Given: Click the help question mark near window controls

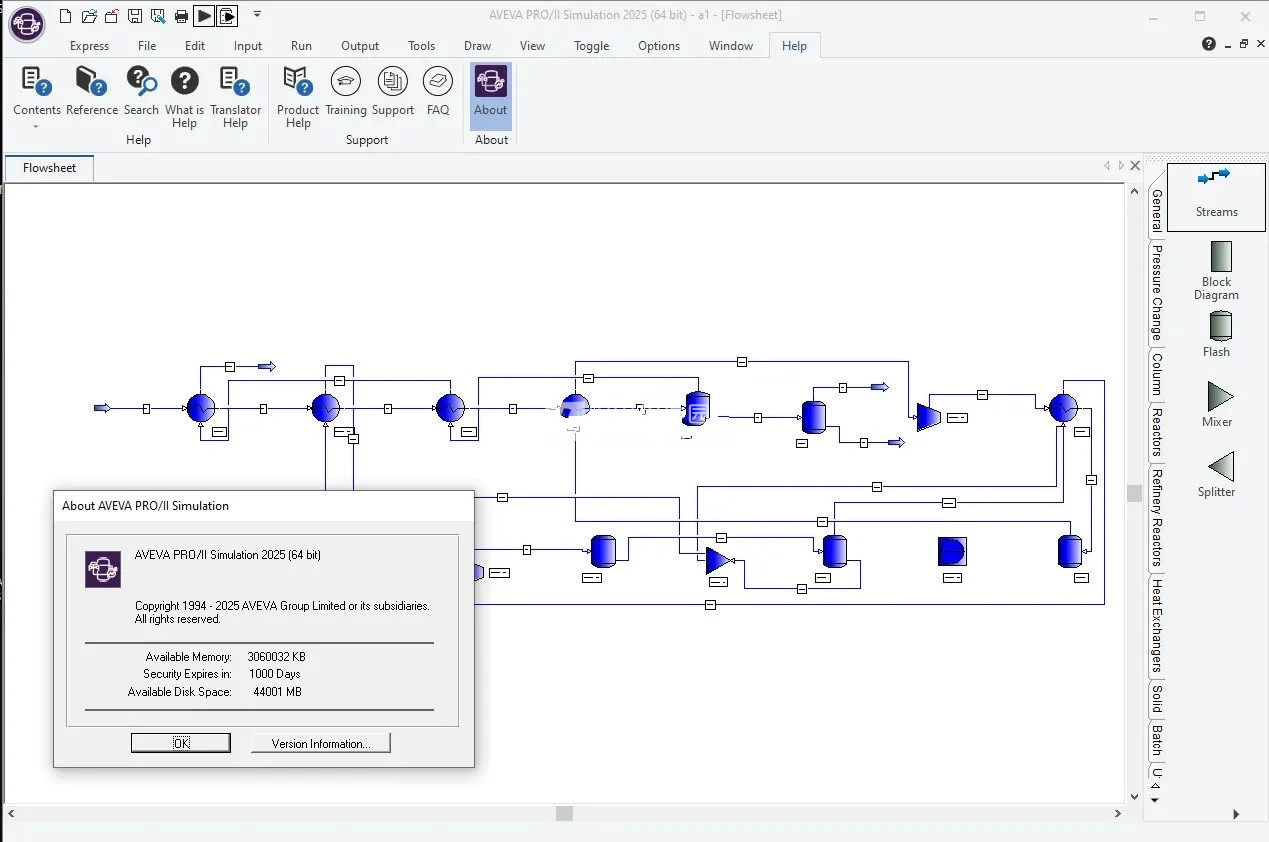Looking at the screenshot, I should 1209,44.
